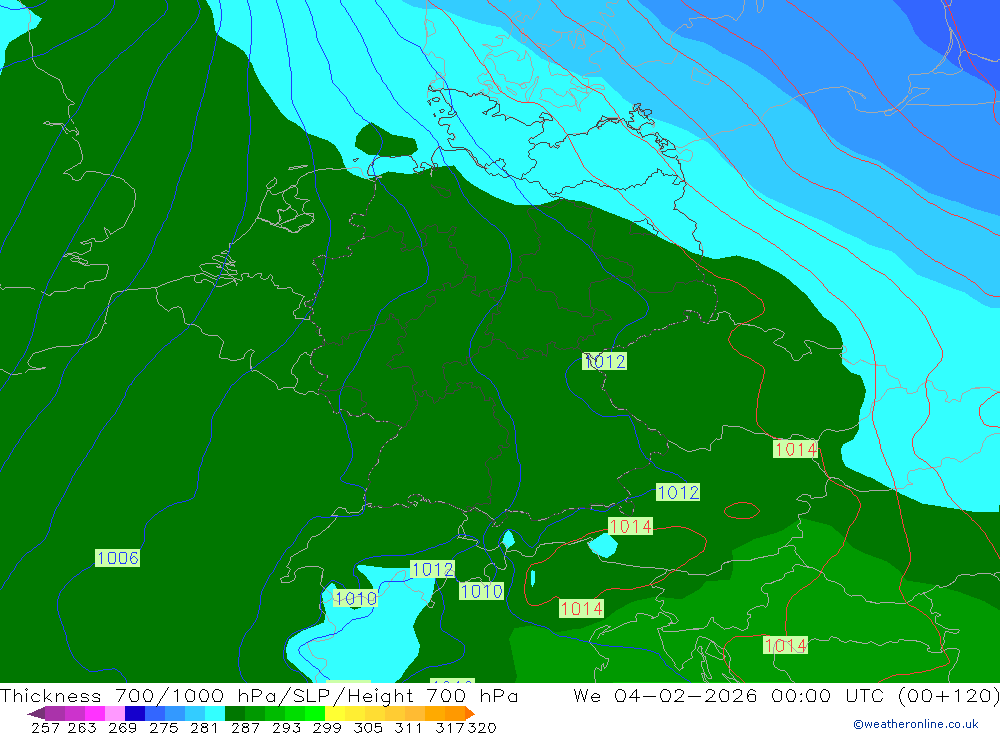The width and height of the screenshot is (1000, 733).
Task: Click the legend value 275
Action: point(163,727)
